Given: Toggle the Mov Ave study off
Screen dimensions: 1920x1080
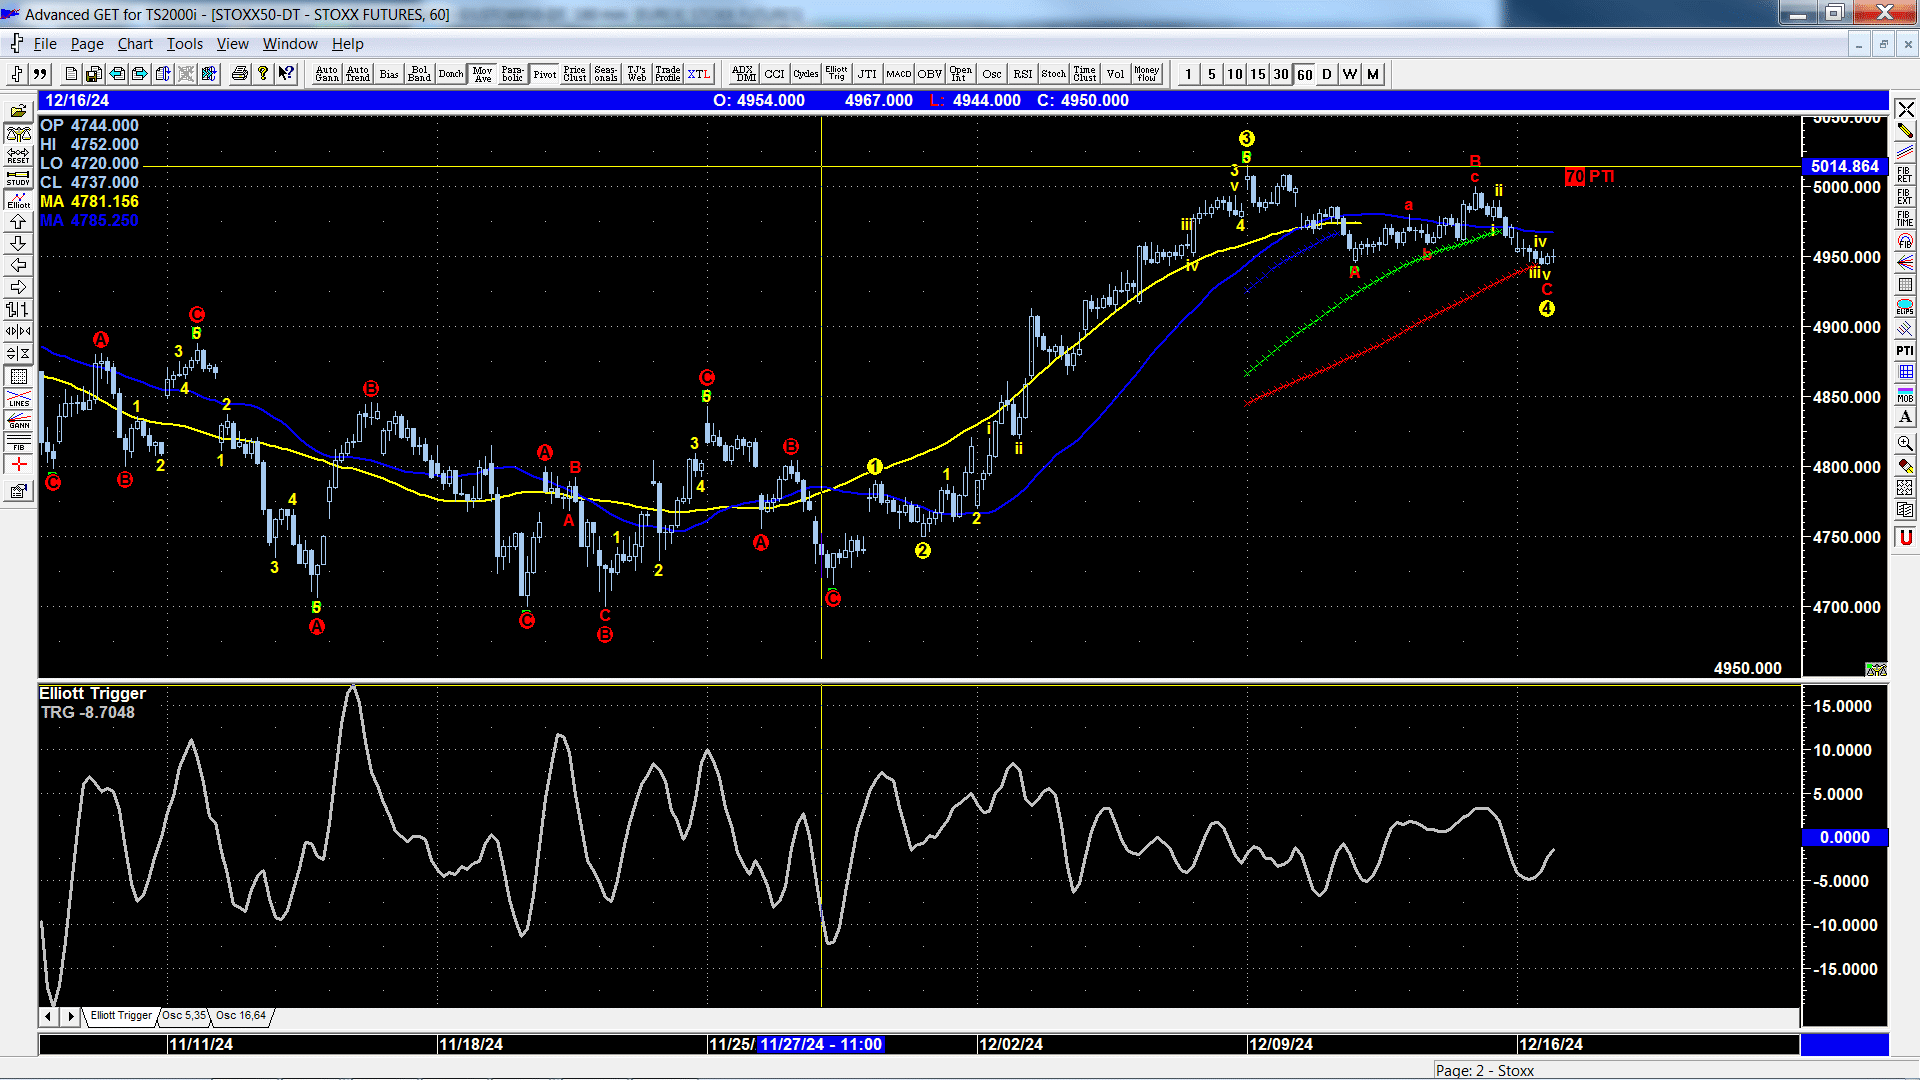Looking at the screenshot, I should (483, 74).
